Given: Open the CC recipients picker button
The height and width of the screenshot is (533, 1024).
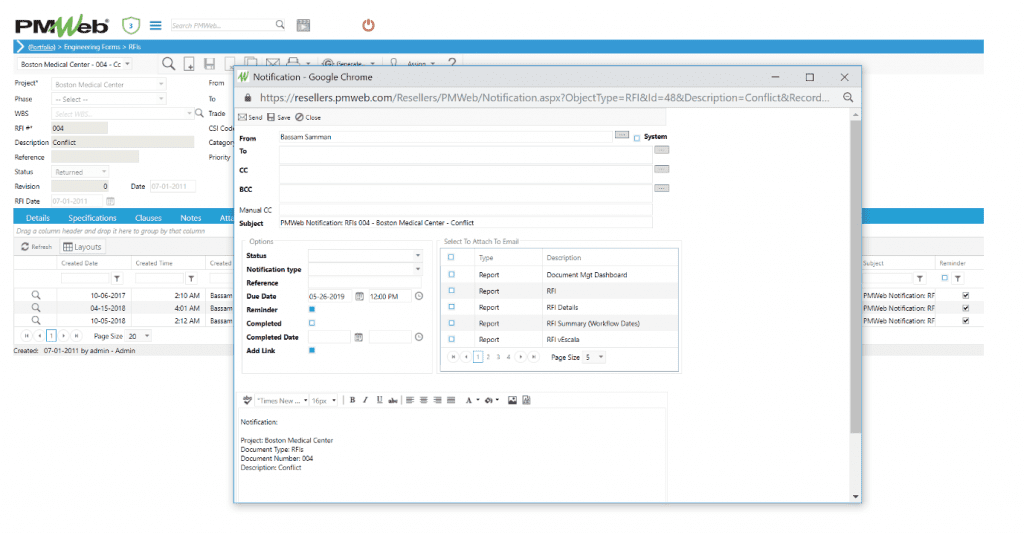Looking at the screenshot, I should pos(662,169).
